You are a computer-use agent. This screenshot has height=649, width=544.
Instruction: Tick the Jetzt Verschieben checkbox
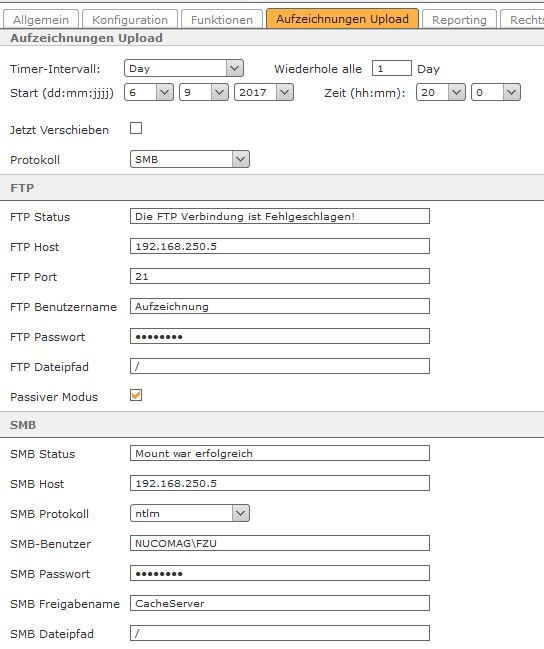coord(136,128)
